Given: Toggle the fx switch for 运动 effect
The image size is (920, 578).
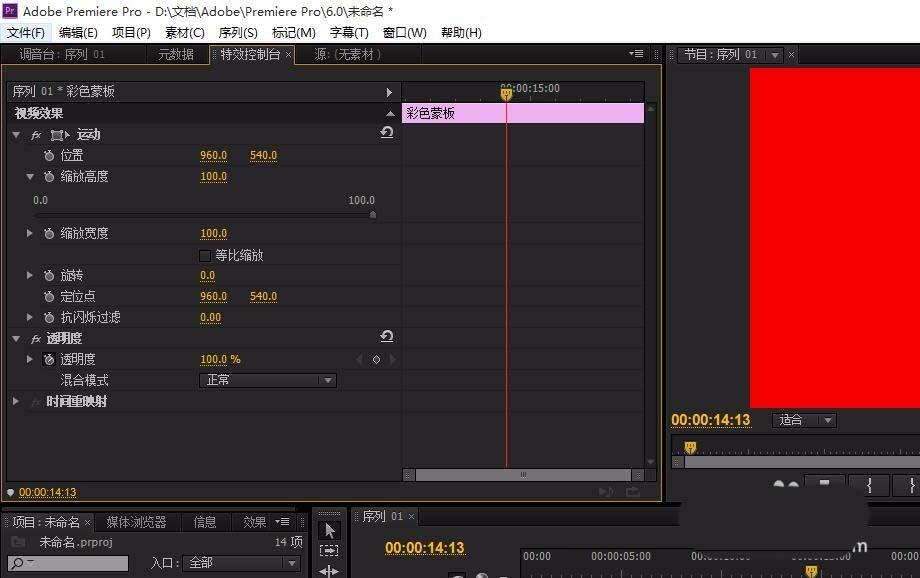Looking at the screenshot, I should (36, 135).
